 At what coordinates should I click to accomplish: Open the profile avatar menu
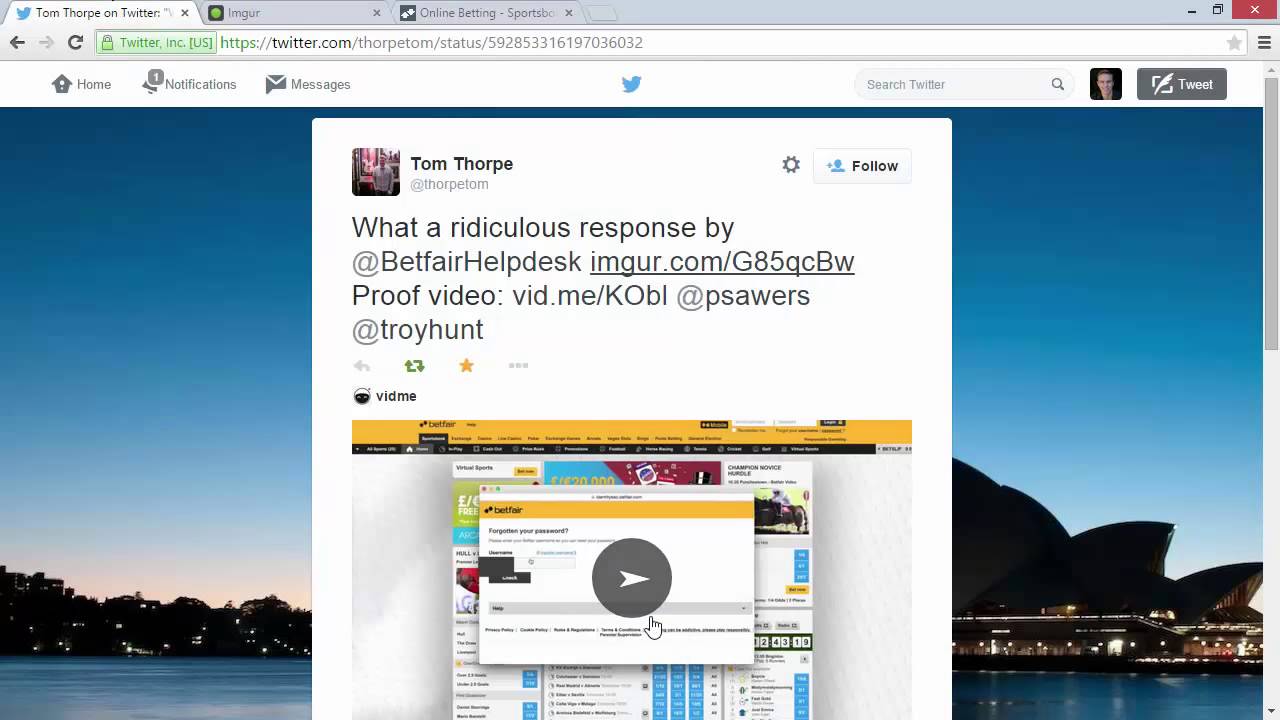click(x=1106, y=84)
